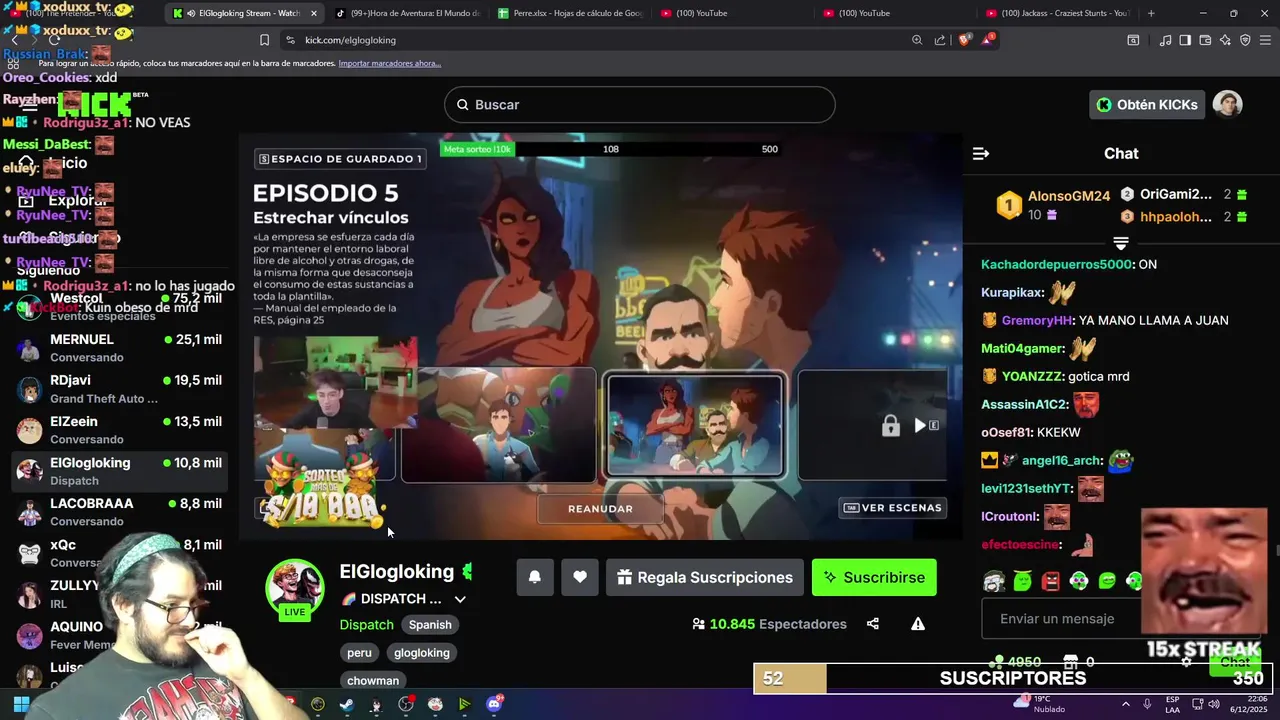Show hidden system tray icons chevron

click(1125, 704)
